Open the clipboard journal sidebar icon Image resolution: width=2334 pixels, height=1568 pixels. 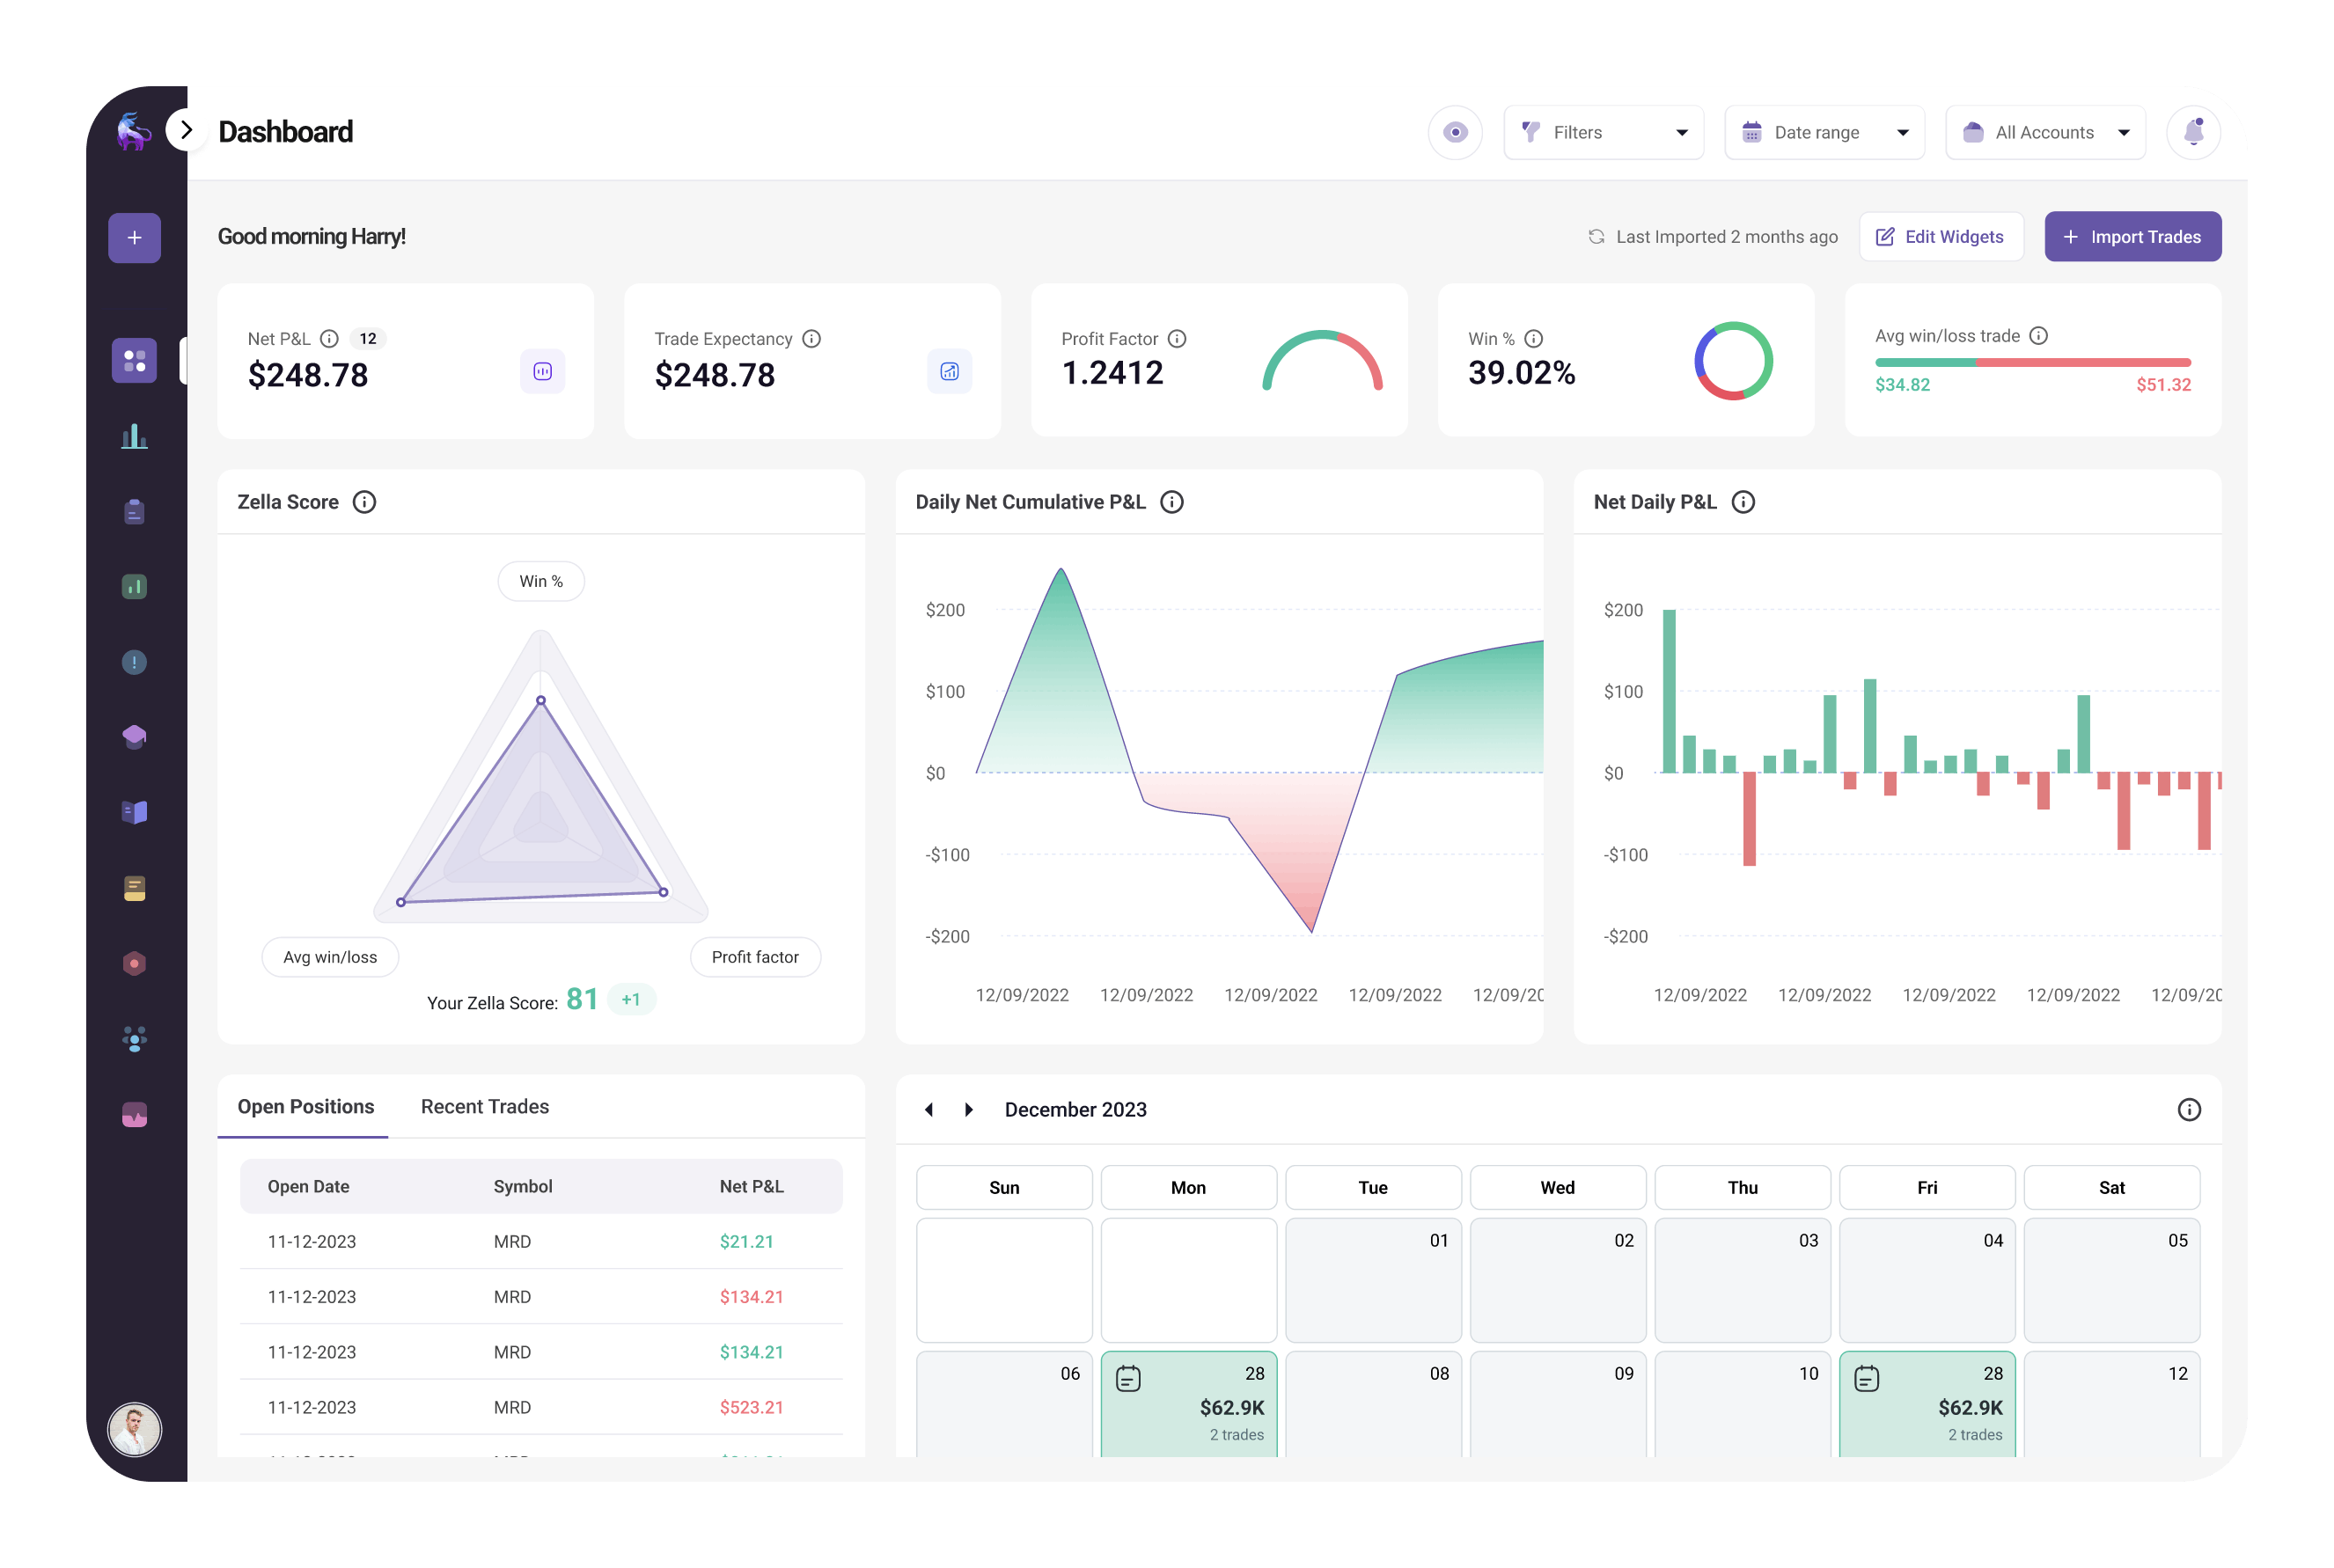point(134,512)
